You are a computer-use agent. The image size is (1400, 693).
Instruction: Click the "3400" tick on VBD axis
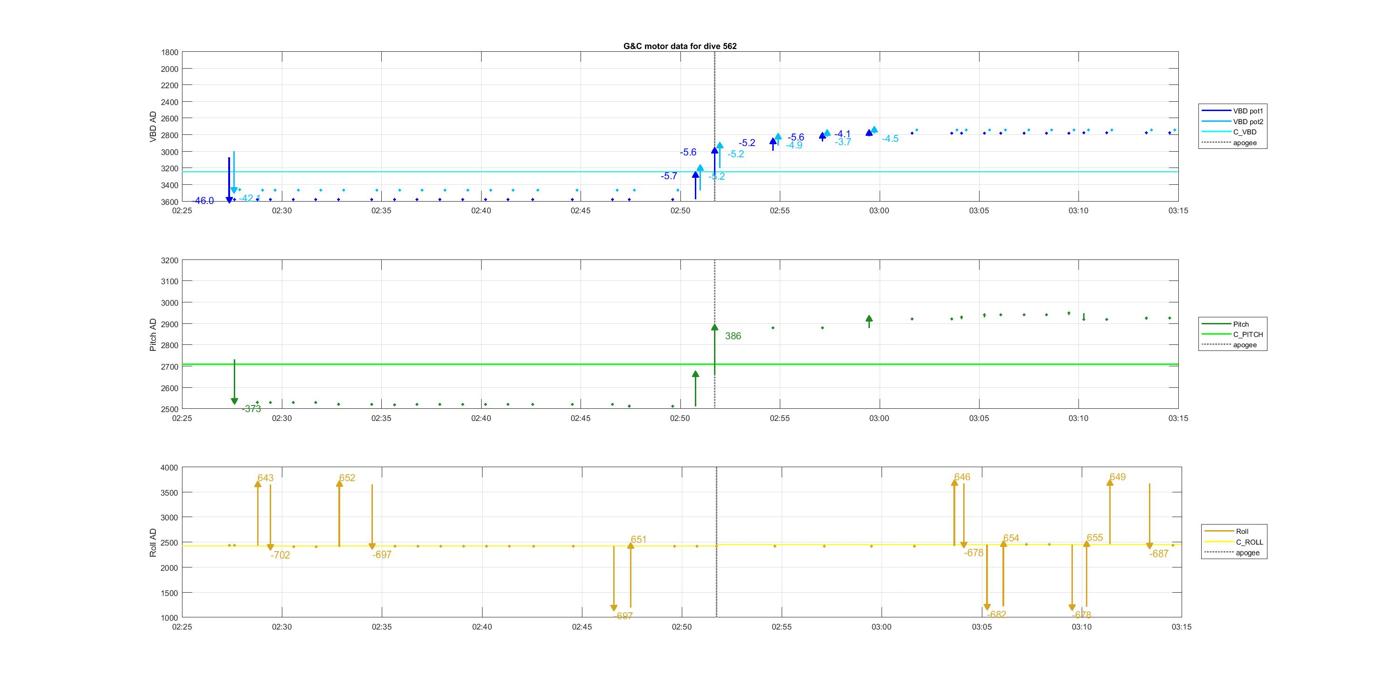click(x=170, y=185)
